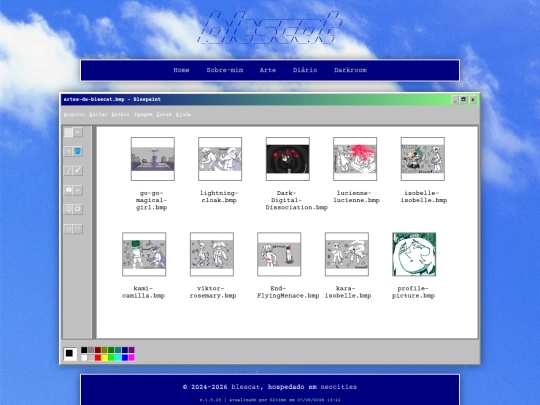Screen dimensions: 540x405
Task: Open the Diário page
Action: pyautogui.click(x=305, y=70)
